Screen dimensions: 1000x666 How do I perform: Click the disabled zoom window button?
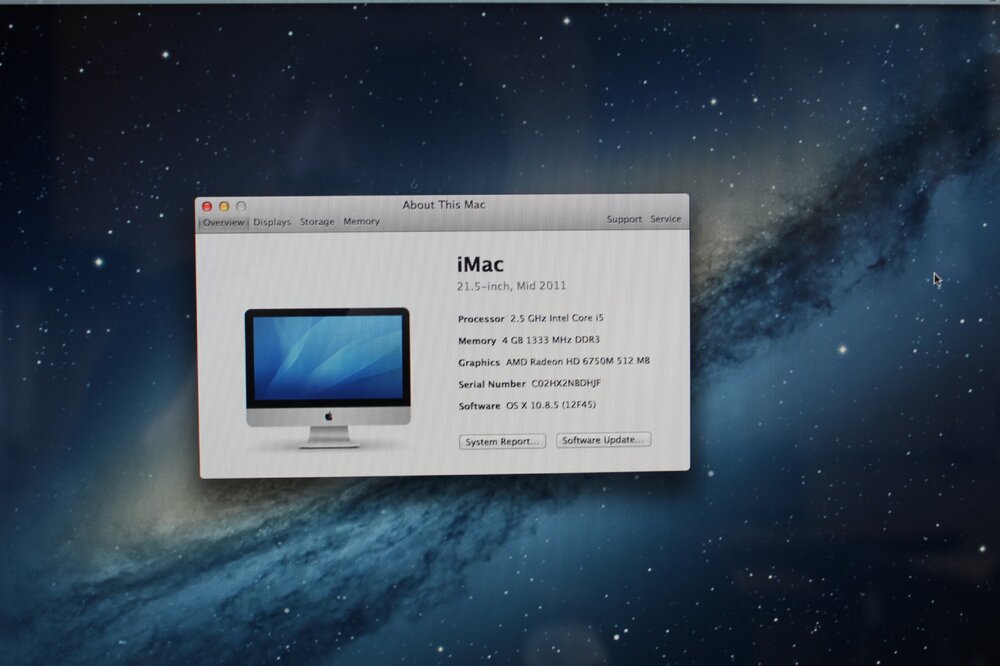pyautogui.click(x=241, y=206)
